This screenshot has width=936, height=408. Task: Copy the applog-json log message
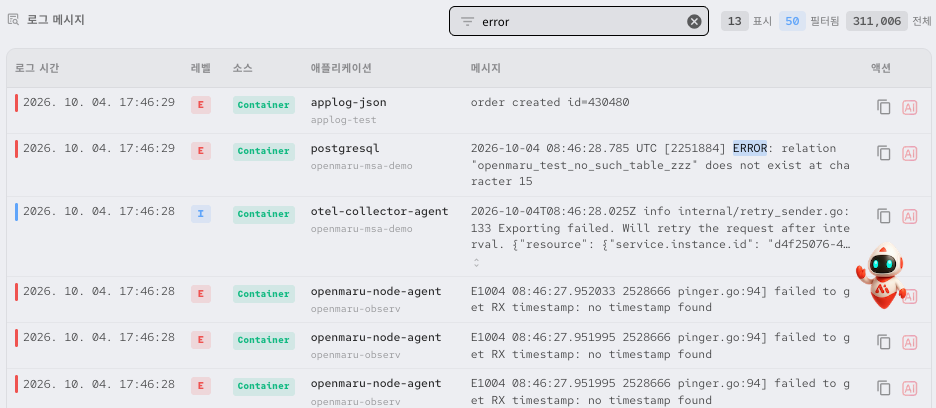(x=883, y=107)
